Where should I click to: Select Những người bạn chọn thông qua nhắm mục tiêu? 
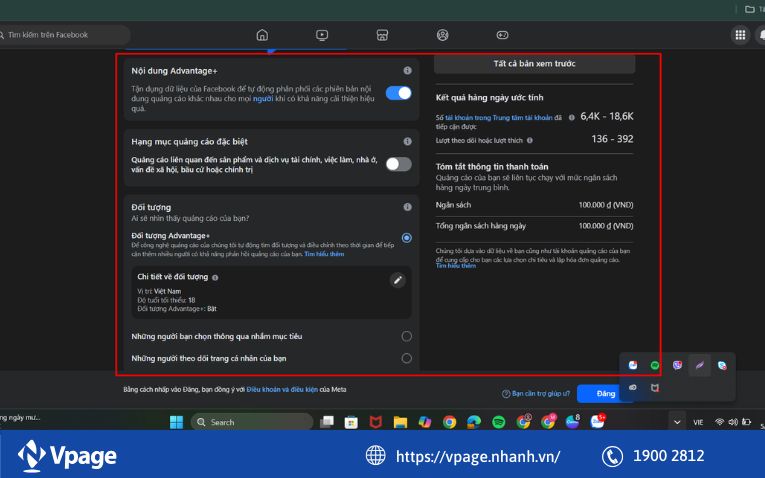tap(406, 337)
